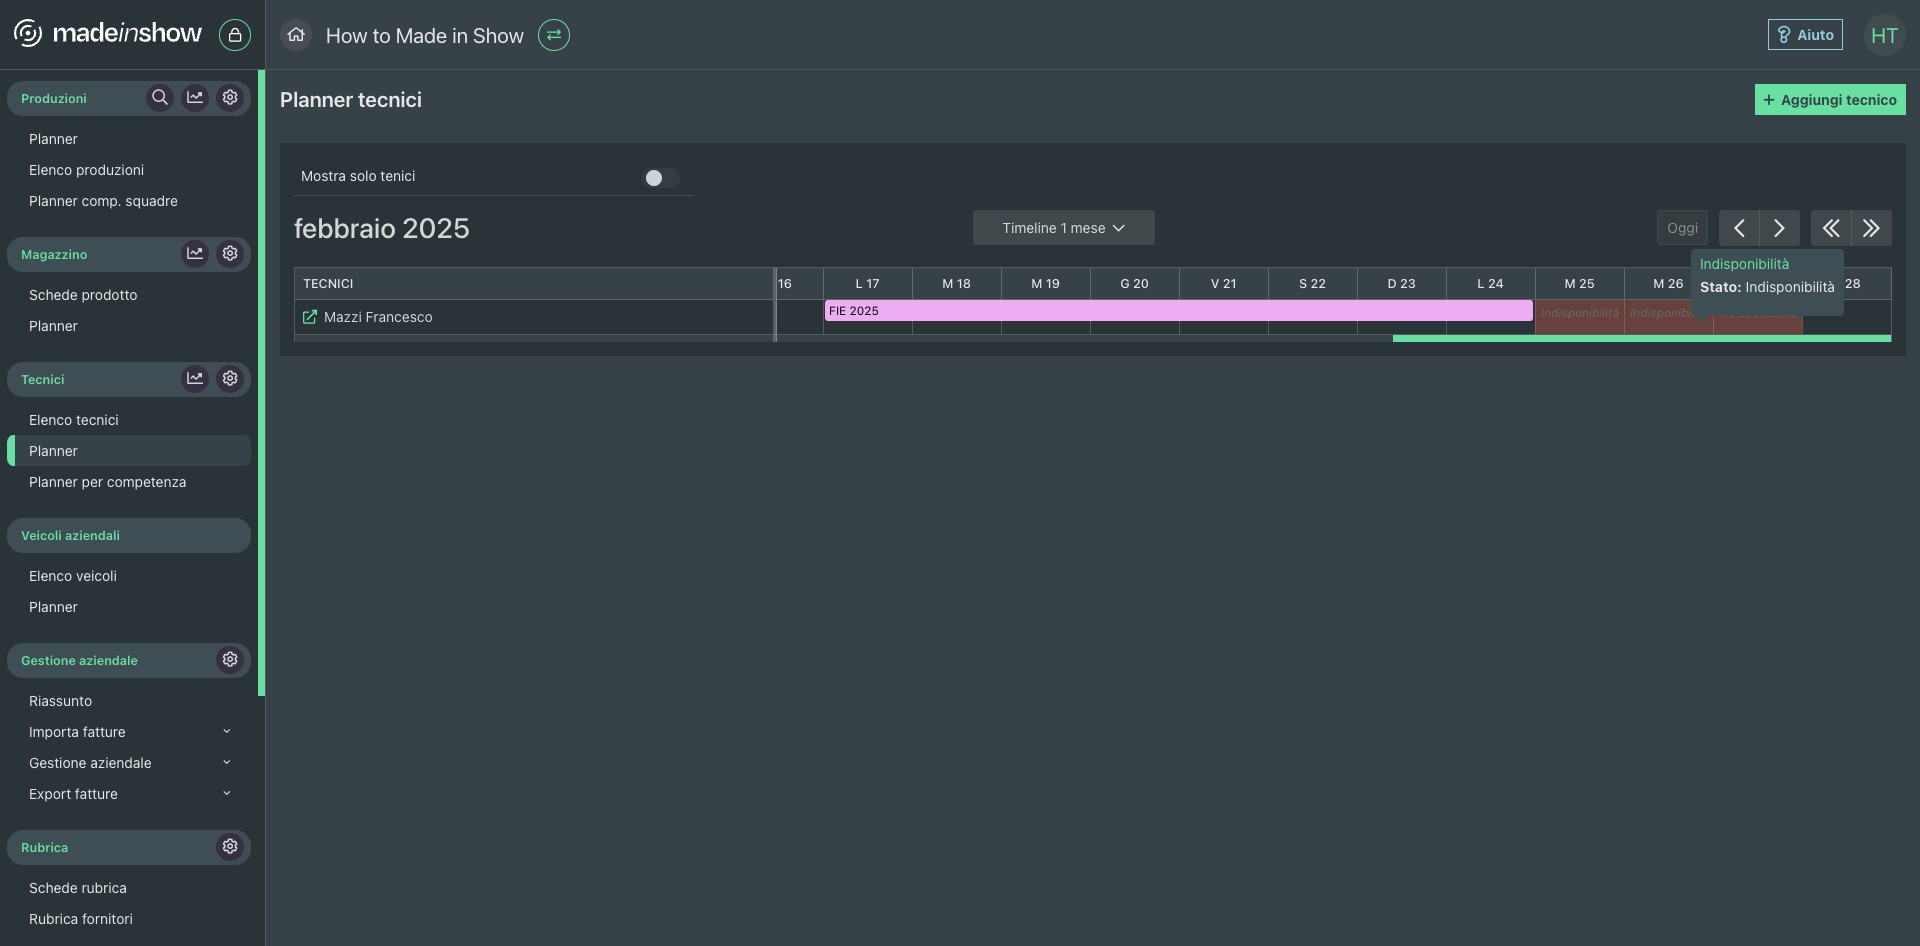The height and width of the screenshot is (946, 1920).
Task: Select Planner per competenza menu item
Action: coord(107,482)
